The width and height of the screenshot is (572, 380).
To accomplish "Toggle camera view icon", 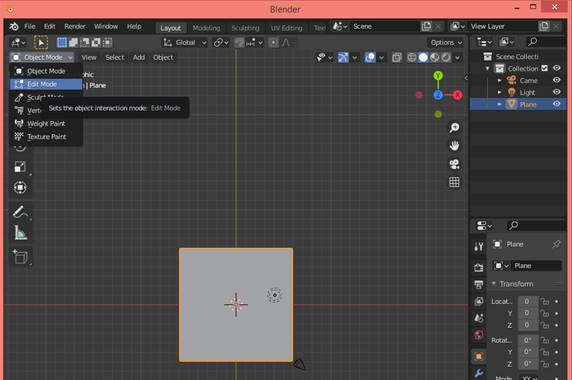I will [454, 164].
